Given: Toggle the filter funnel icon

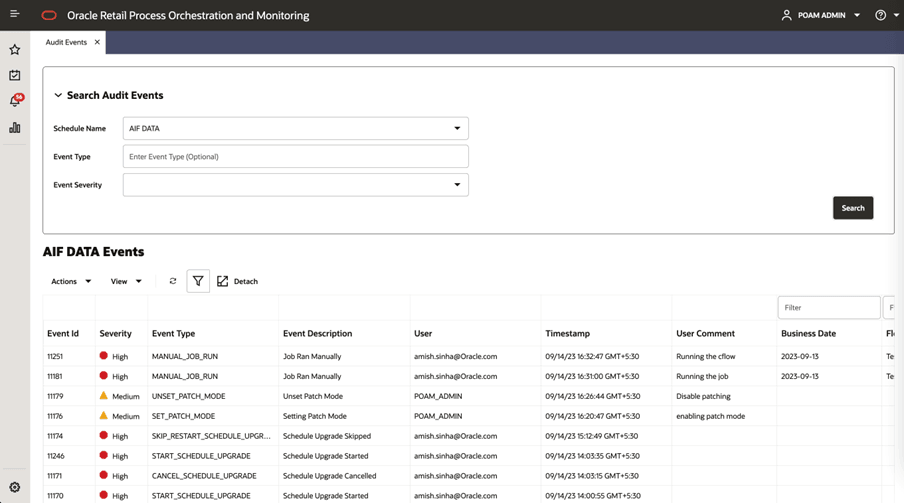Looking at the screenshot, I should [198, 281].
